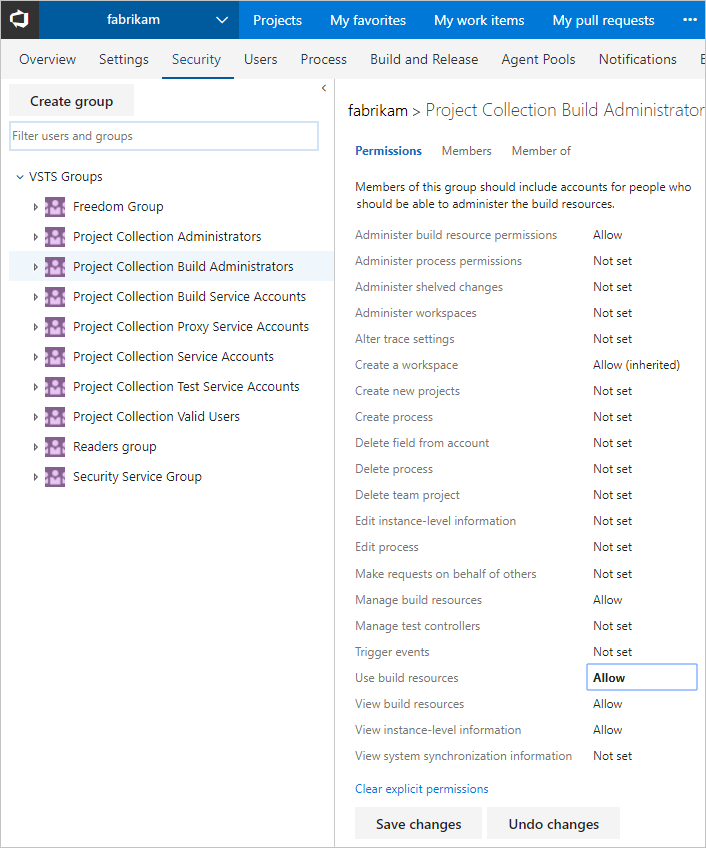Open the ellipsis overflow menu icon
This screenshot has height=848, width=706.
coord(689,19)
